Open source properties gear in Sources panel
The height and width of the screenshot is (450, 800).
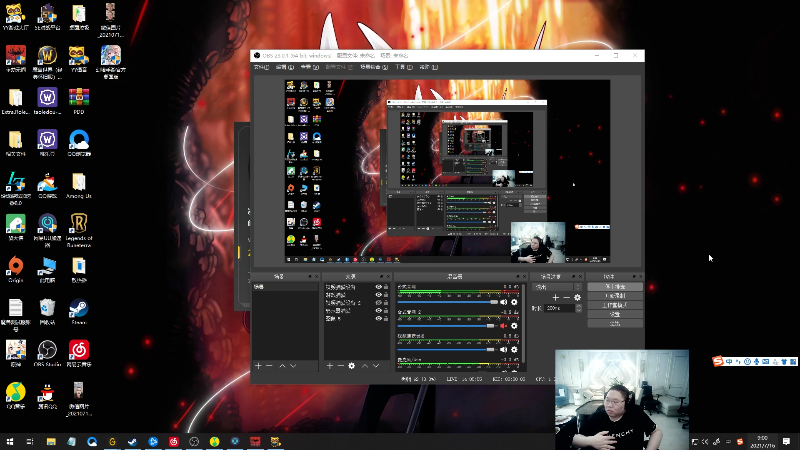tap(352, 366)
